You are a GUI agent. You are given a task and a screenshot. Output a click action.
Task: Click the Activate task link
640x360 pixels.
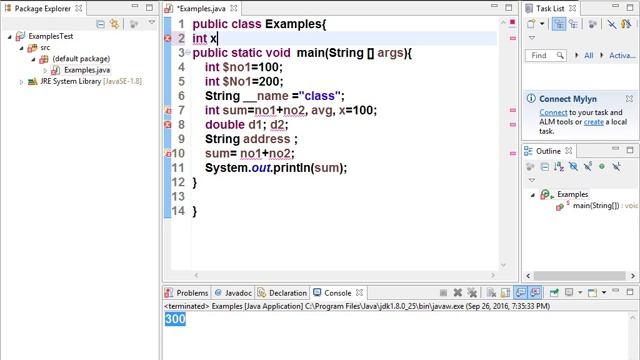coord(622,56)
